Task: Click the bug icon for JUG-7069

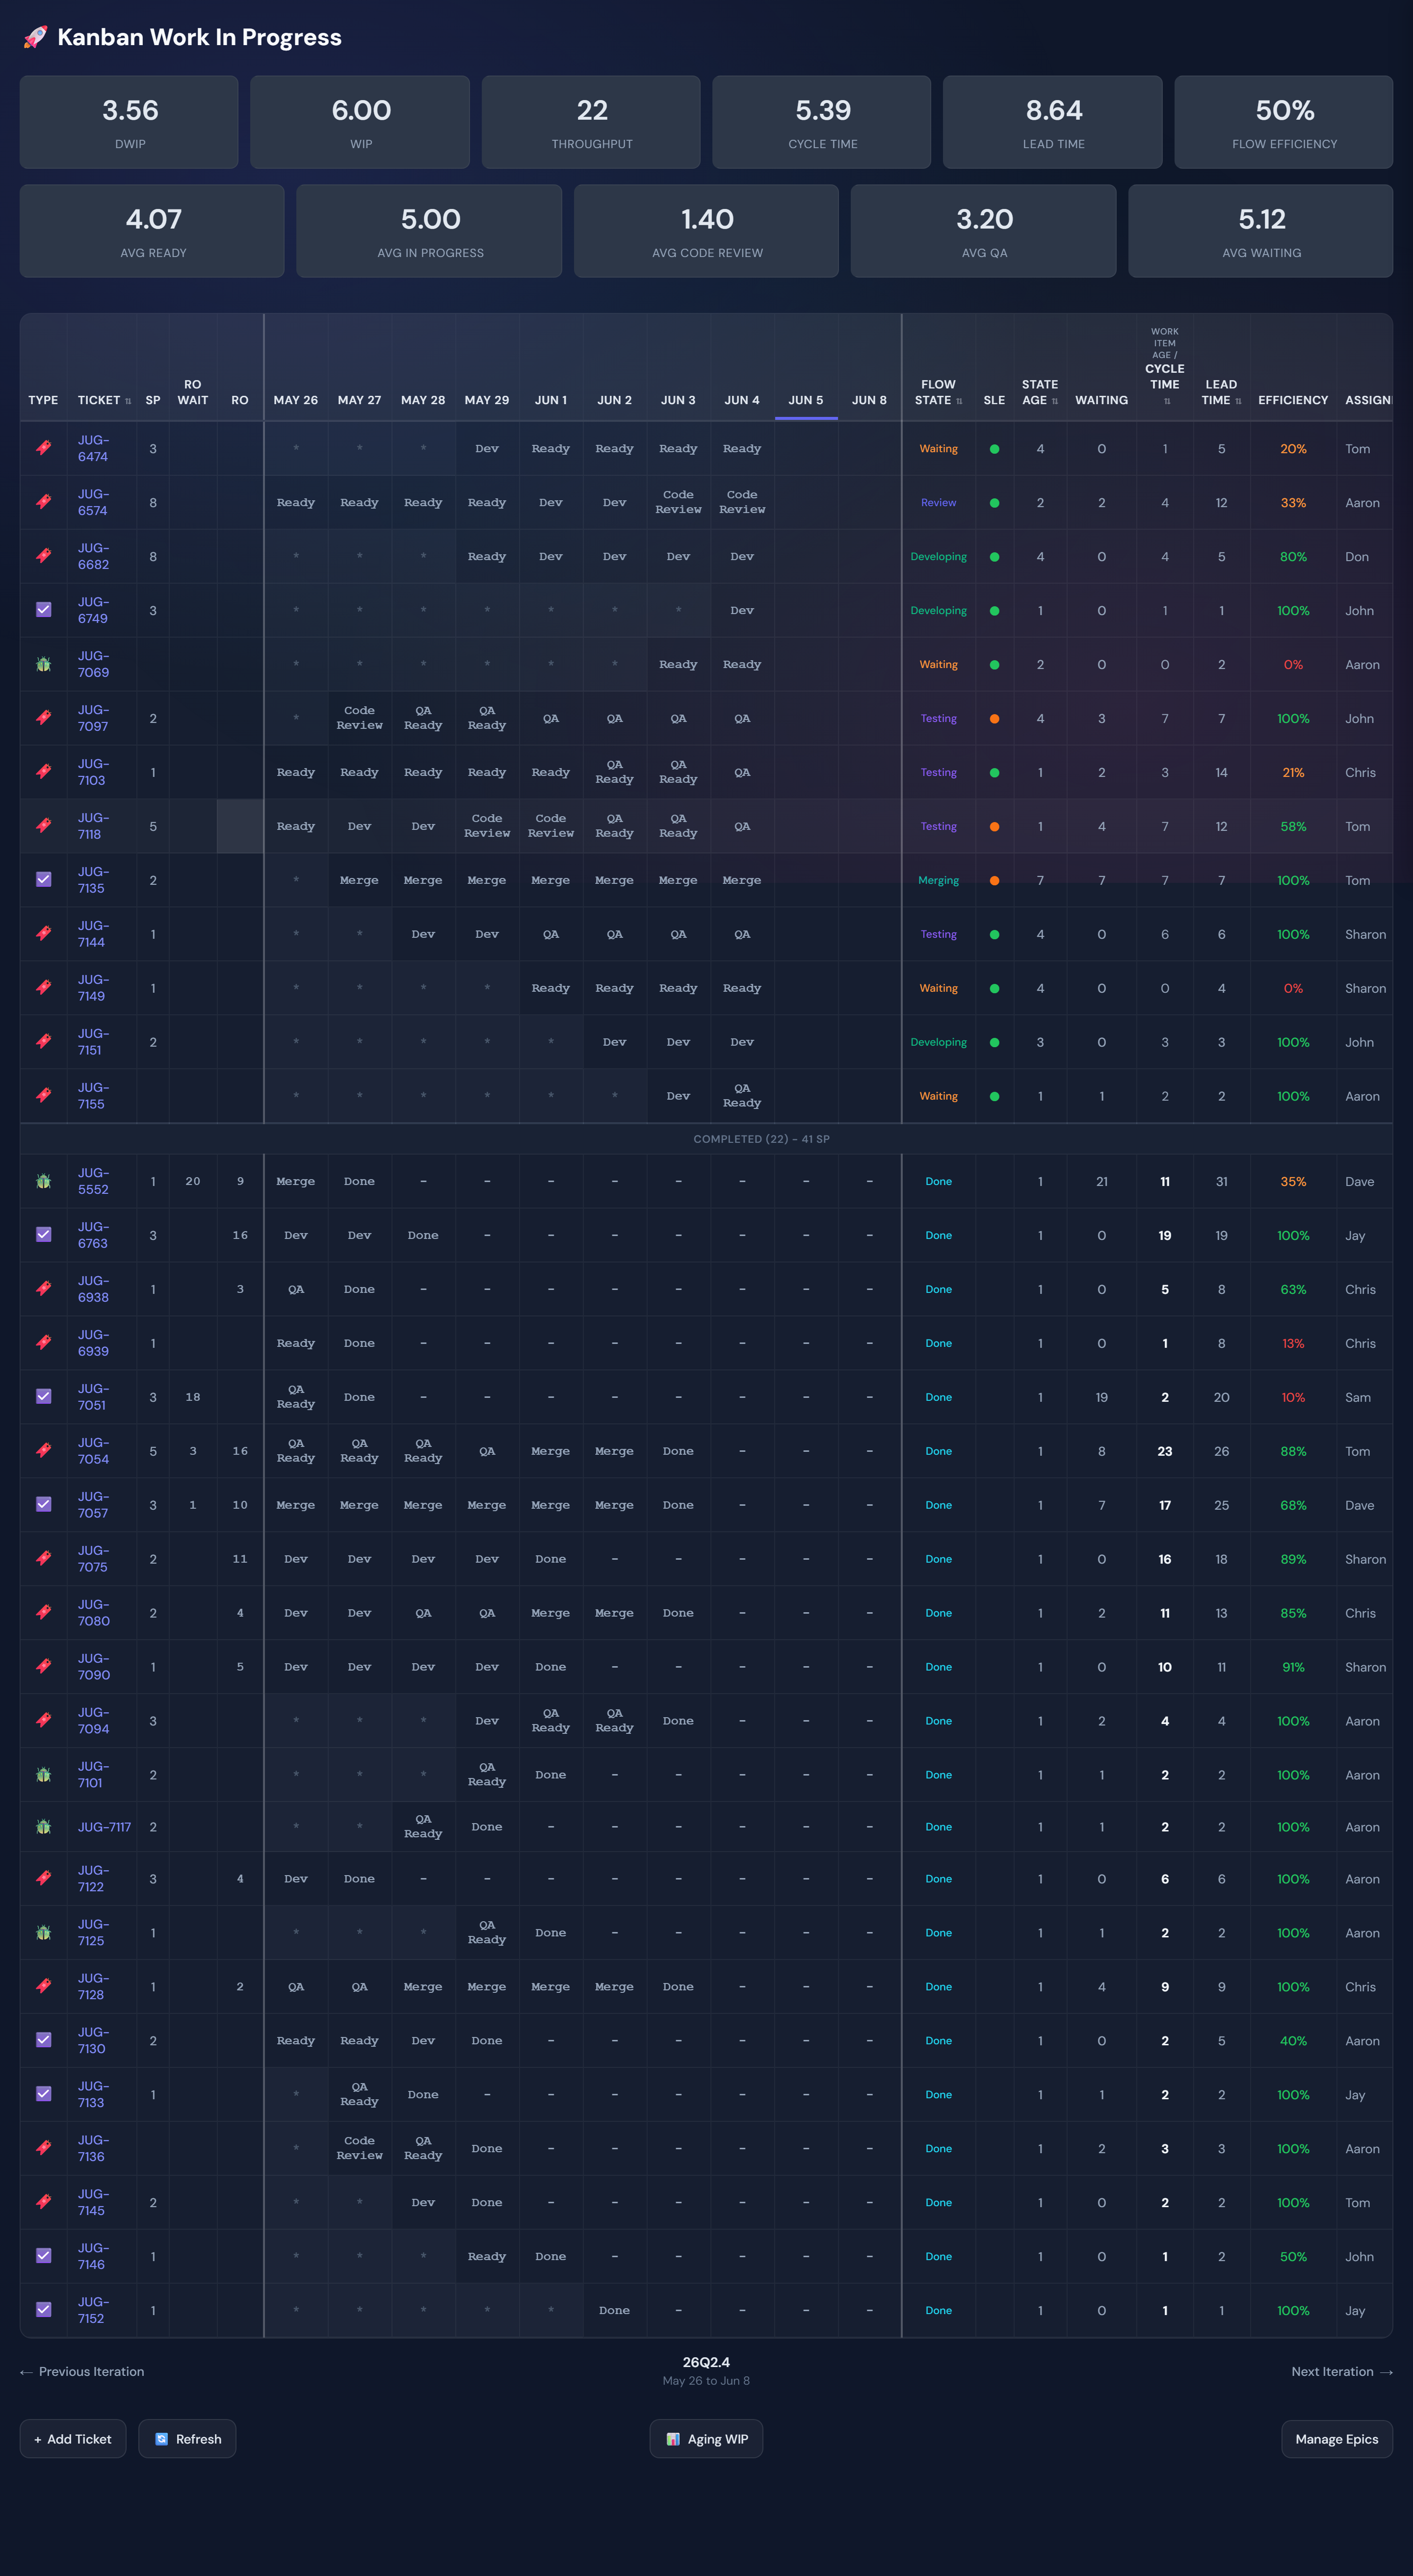Action: [43, 664]
